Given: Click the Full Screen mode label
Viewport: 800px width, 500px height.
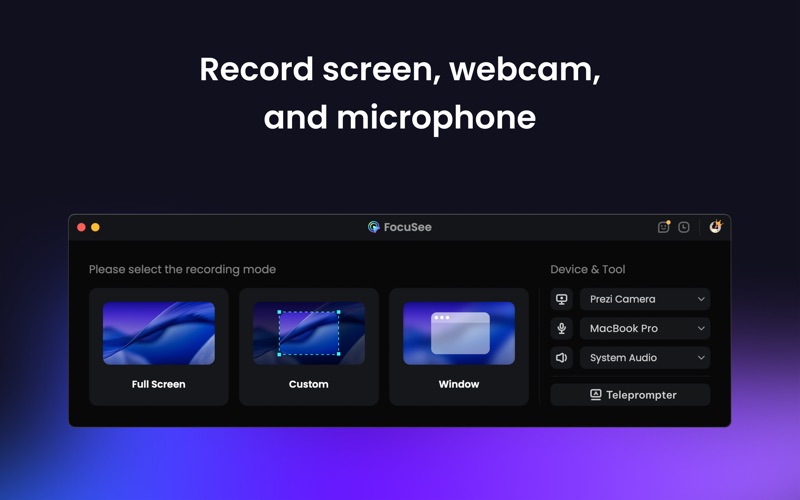Looking at the screenshot, I should pos(159,384).
